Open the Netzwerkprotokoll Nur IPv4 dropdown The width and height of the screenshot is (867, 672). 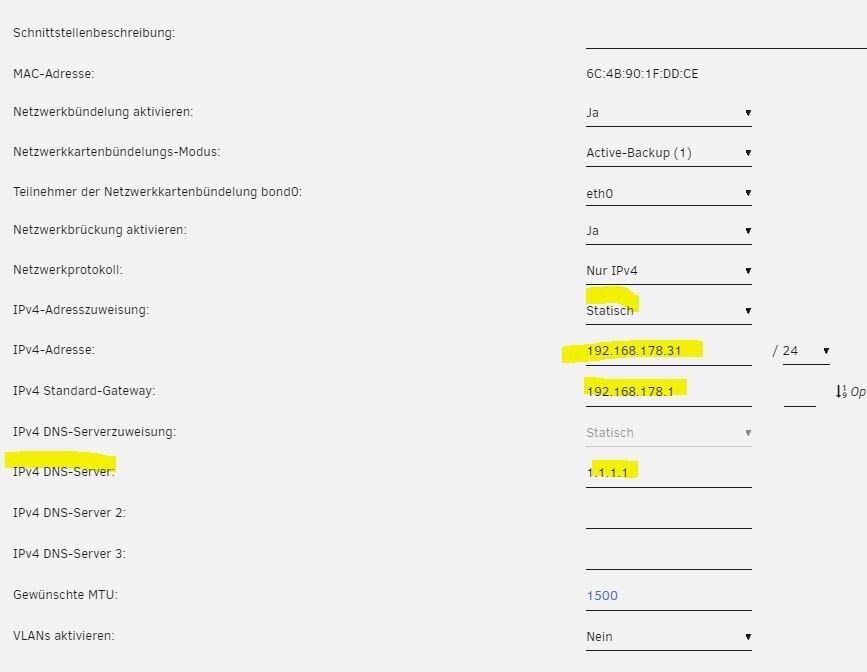point(668,270)
